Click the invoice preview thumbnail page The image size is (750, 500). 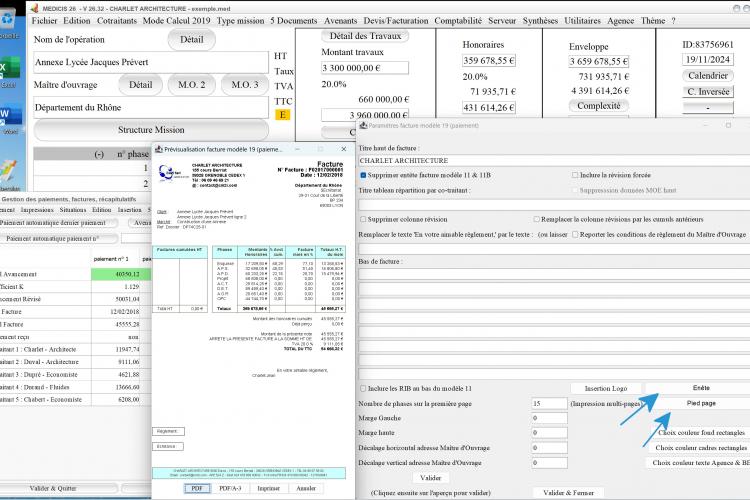point(249,318)
